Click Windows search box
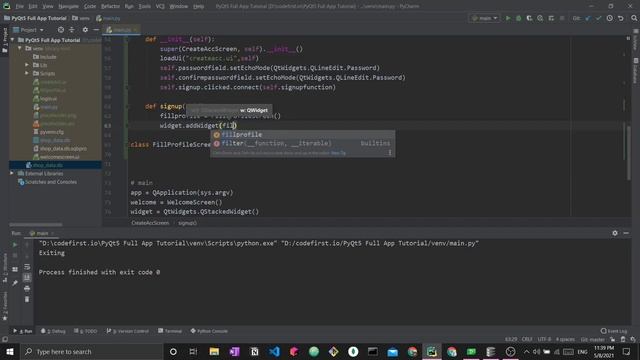640x360 pixels. 91,351
